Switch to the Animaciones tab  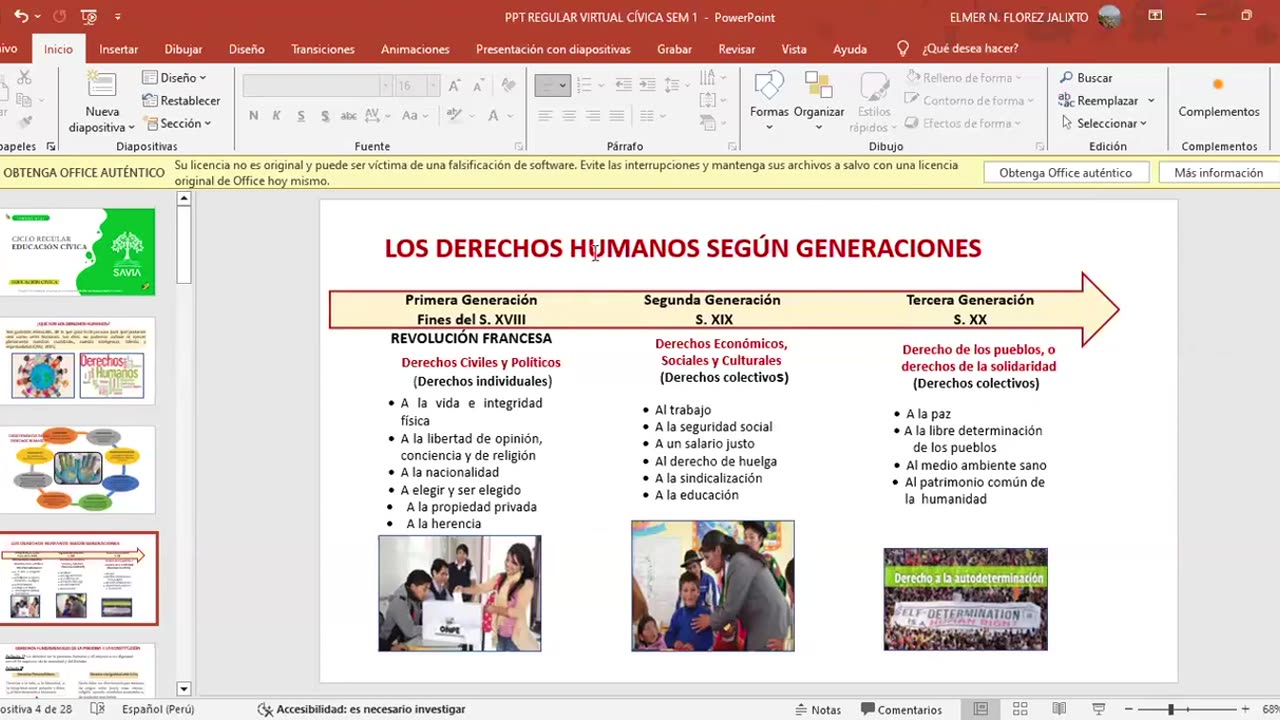415,49
